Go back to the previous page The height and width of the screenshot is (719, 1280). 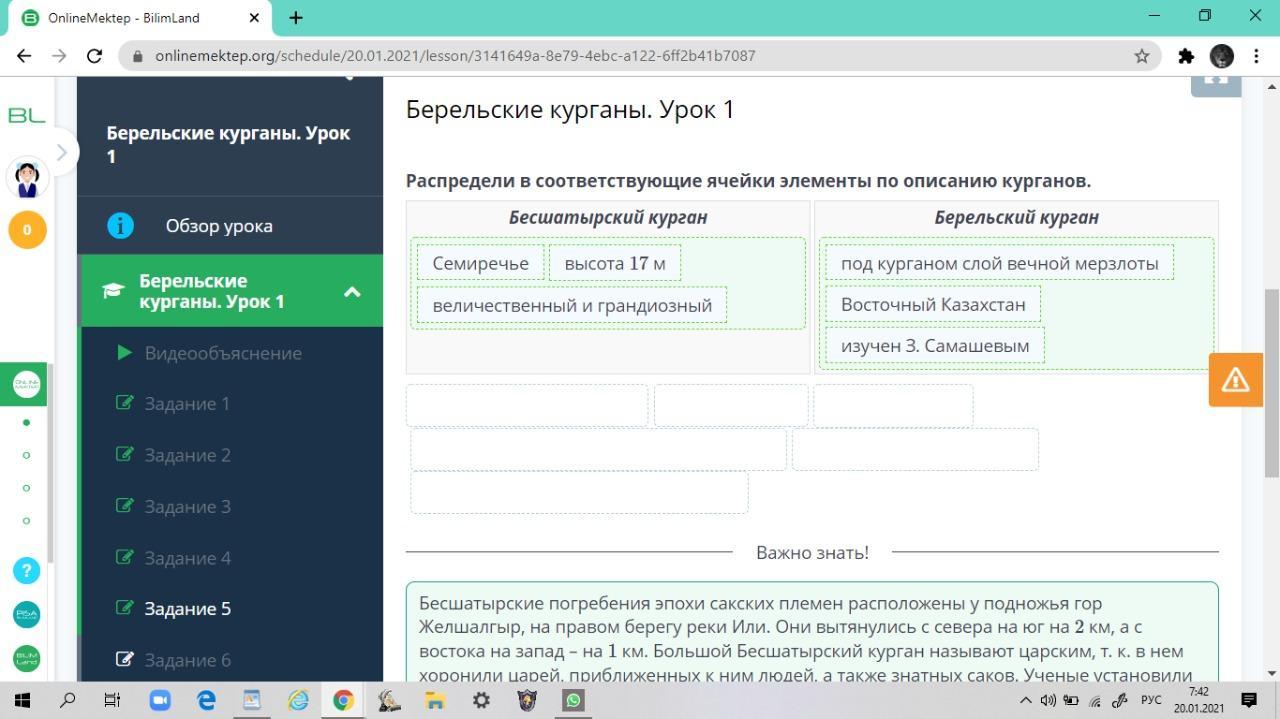tap(24, 56)
